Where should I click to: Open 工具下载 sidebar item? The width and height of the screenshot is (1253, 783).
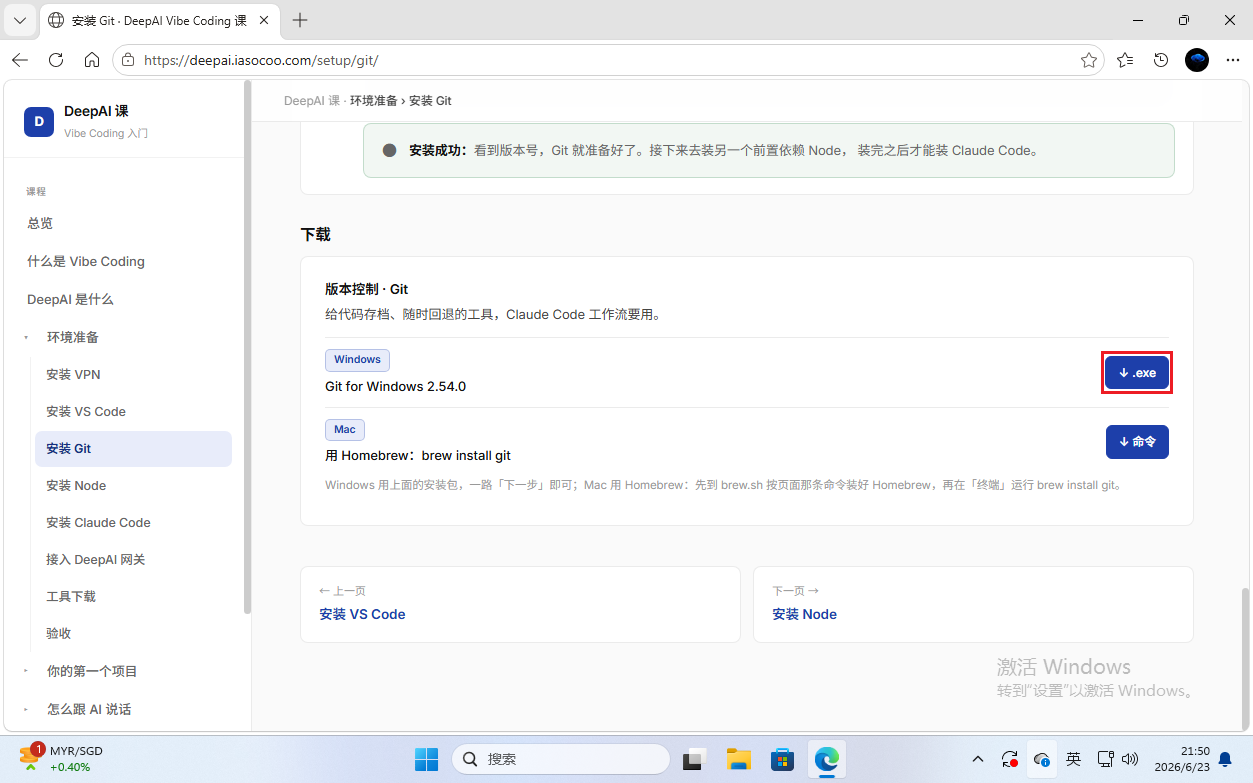tap(71, 596)
